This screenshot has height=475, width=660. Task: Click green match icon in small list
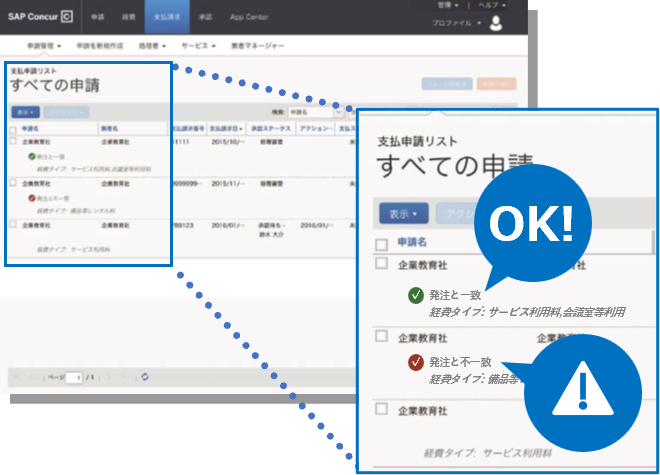(32, 157)
